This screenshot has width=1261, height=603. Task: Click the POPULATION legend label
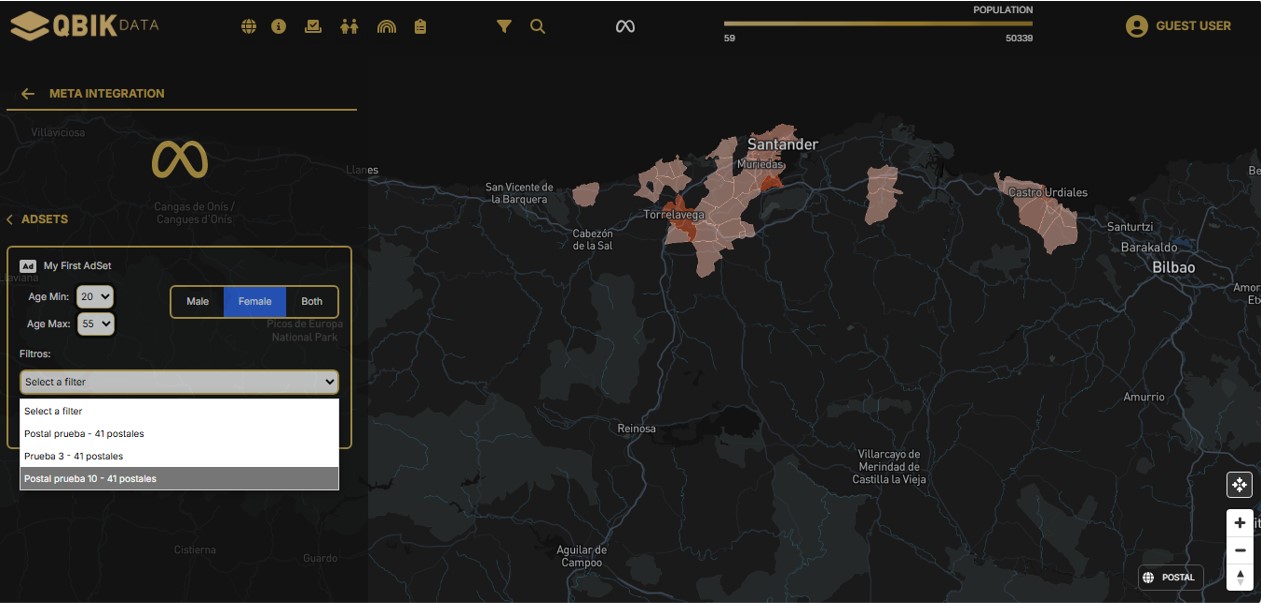click(1003, 10)
